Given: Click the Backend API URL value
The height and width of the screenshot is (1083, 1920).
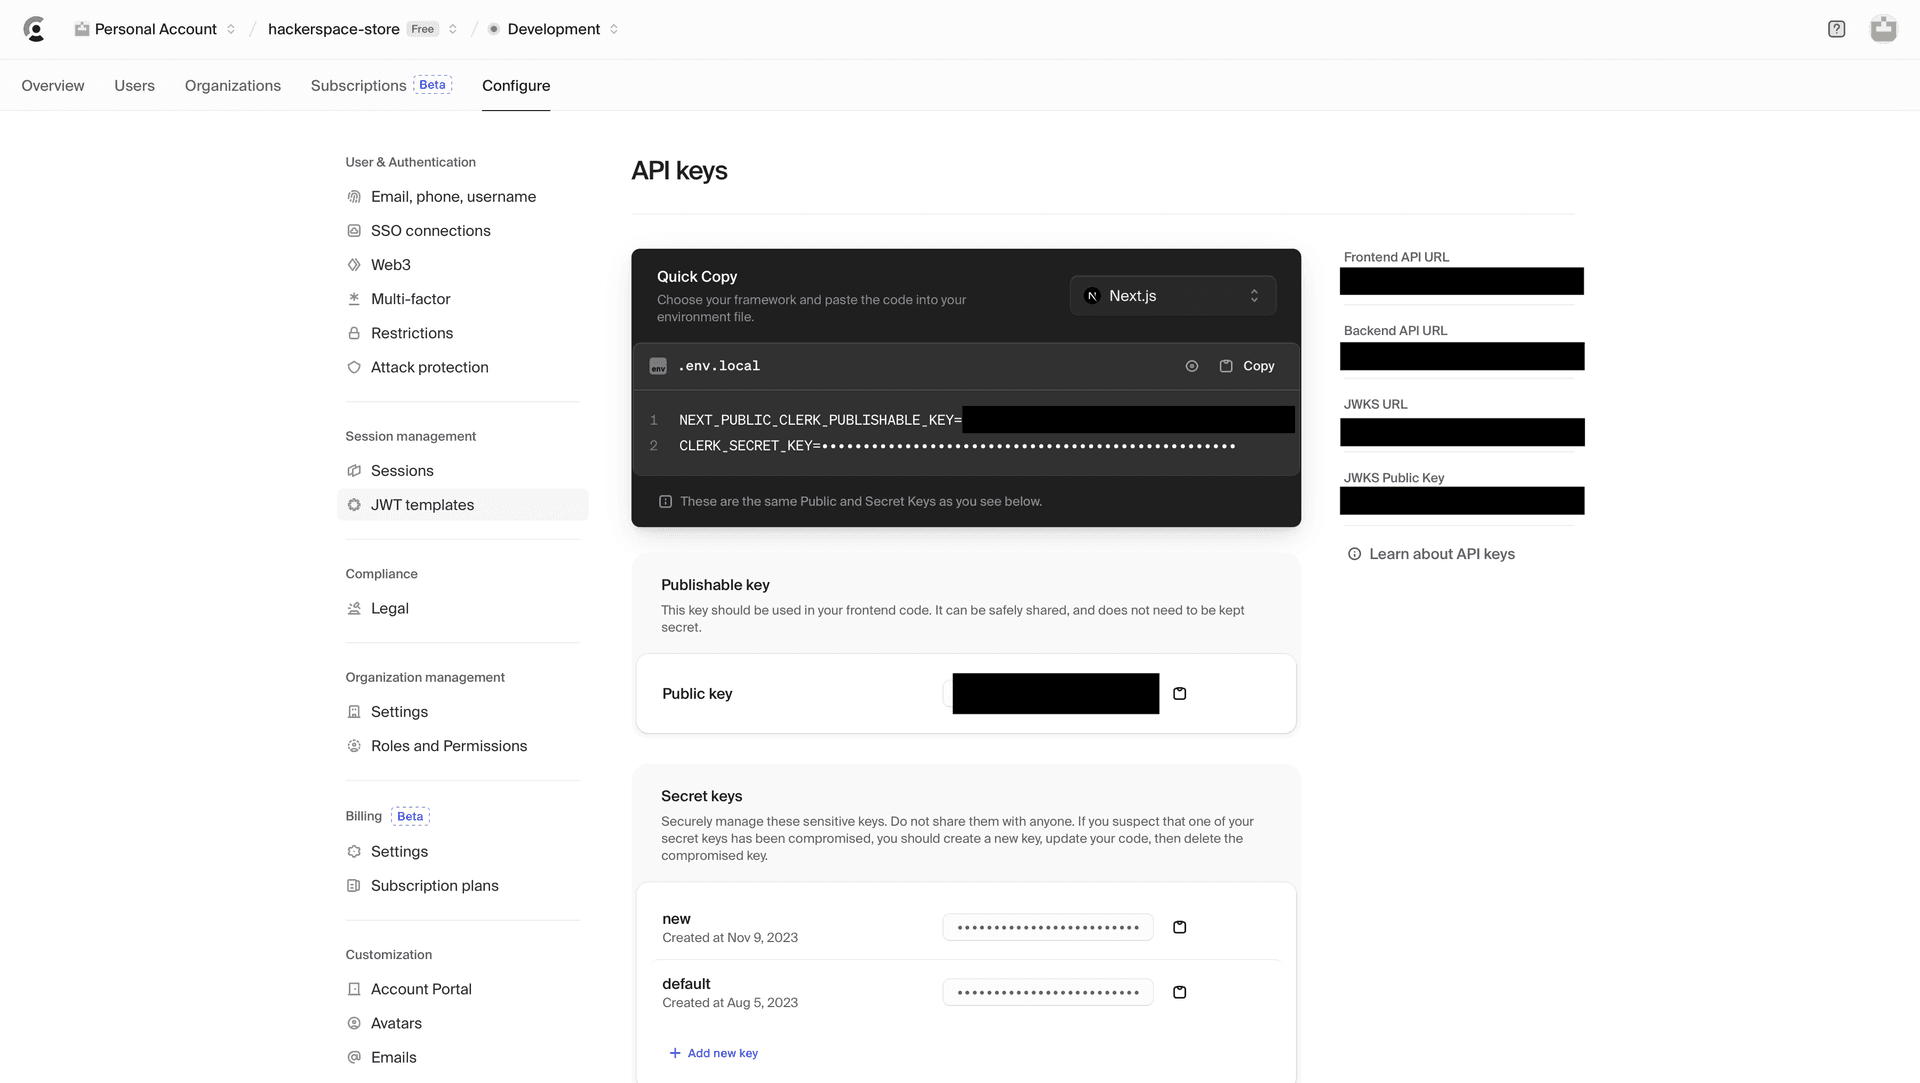Looking at the screenshot, I should pos(1462,356).
